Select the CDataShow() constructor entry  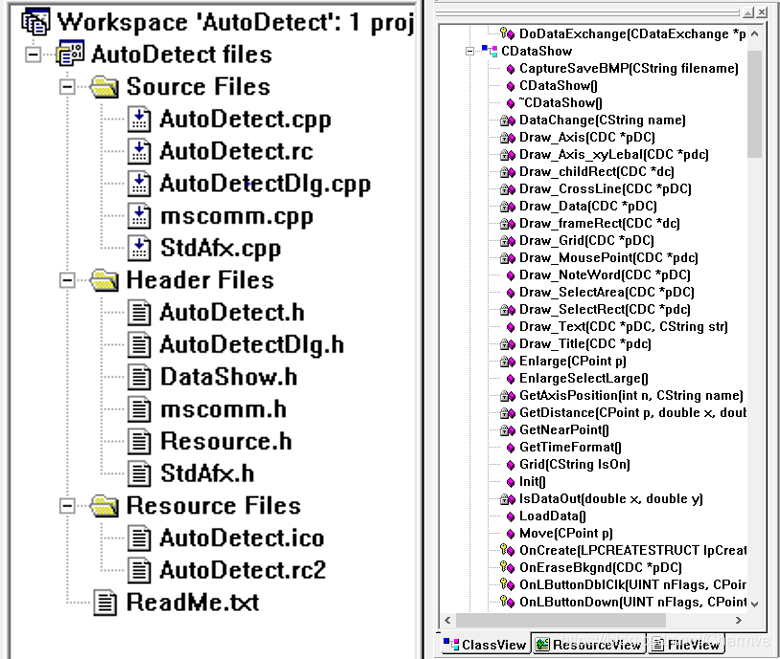[x=558, y=86]
